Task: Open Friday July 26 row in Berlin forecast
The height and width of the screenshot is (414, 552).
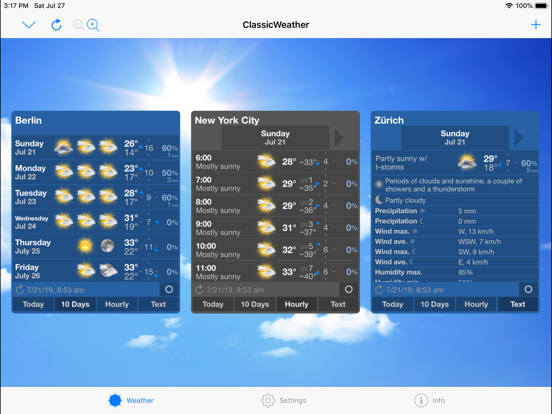Action: coord(96,271)
